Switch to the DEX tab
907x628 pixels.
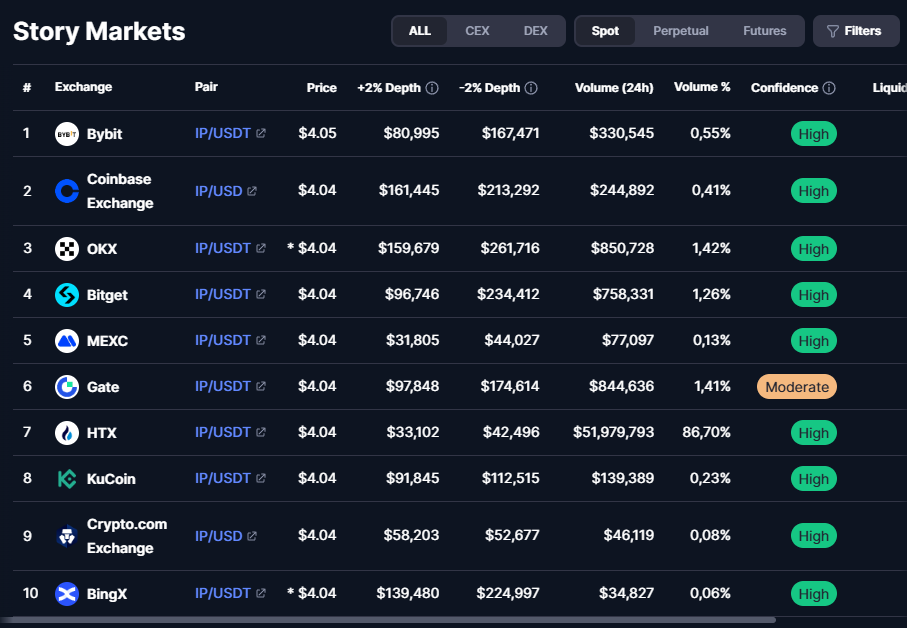pos(536,31)
